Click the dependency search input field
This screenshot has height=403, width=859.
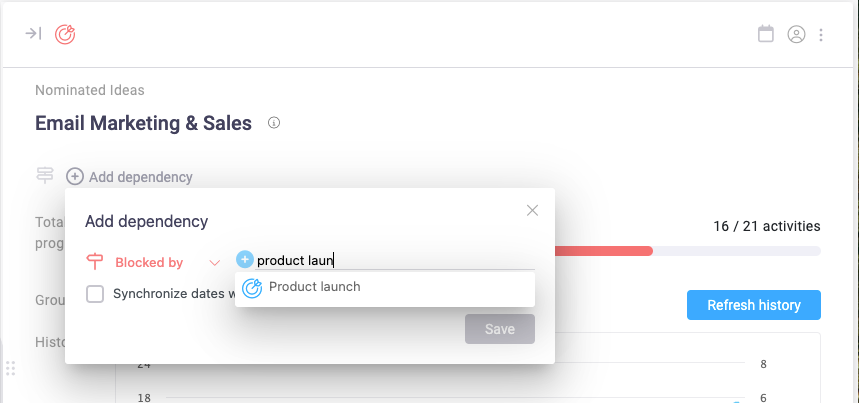coord(390,261)
